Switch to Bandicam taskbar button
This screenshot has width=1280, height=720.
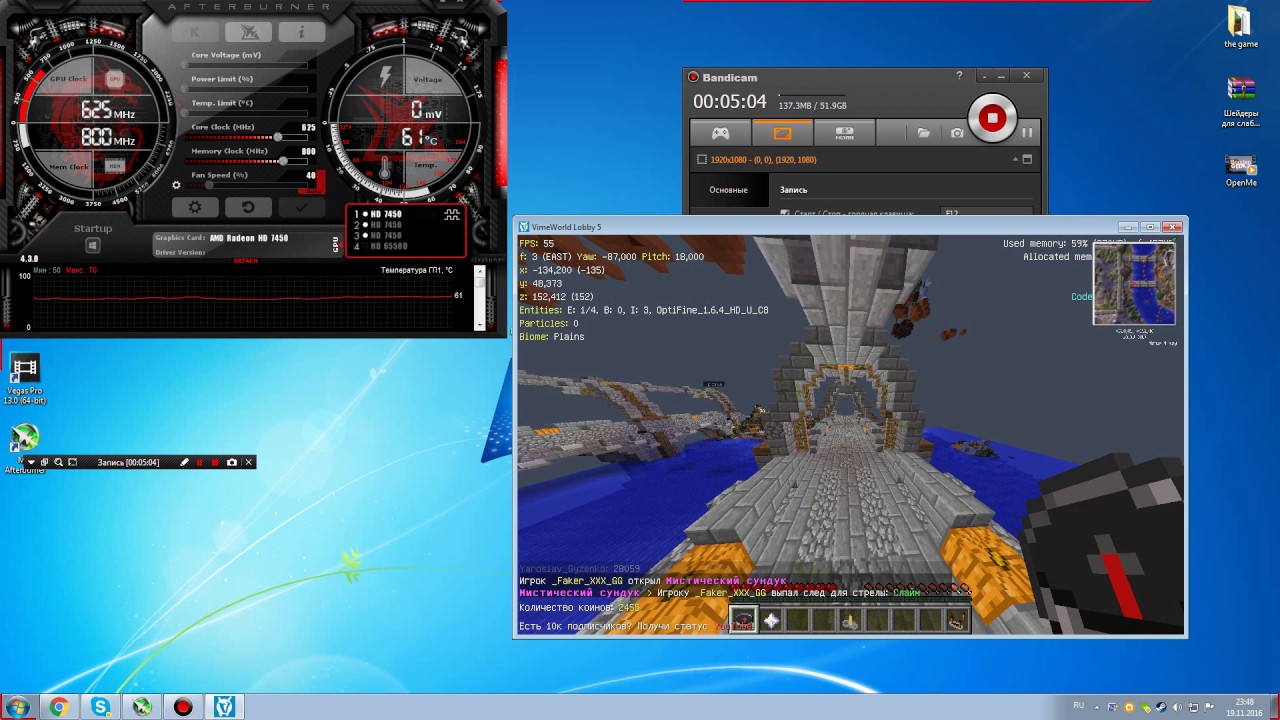click(x=183, y=707)
